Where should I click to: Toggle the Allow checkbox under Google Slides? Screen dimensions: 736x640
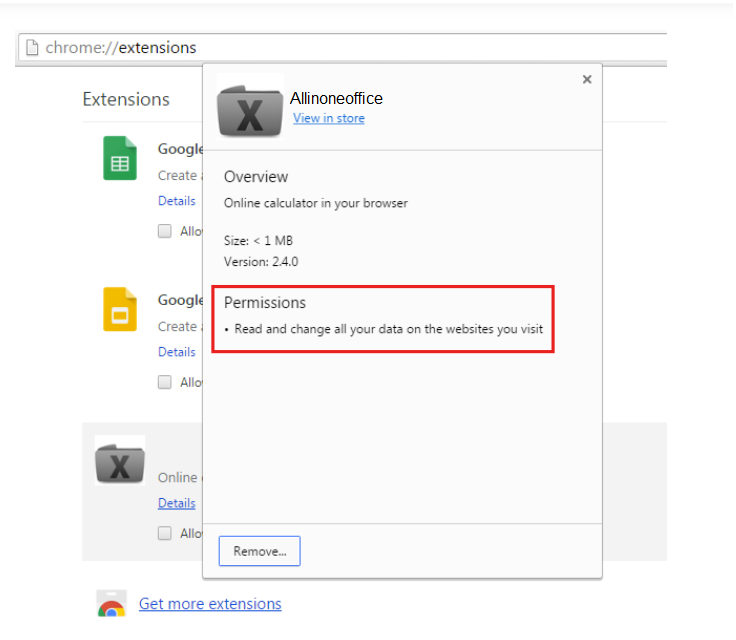[165, 382]
